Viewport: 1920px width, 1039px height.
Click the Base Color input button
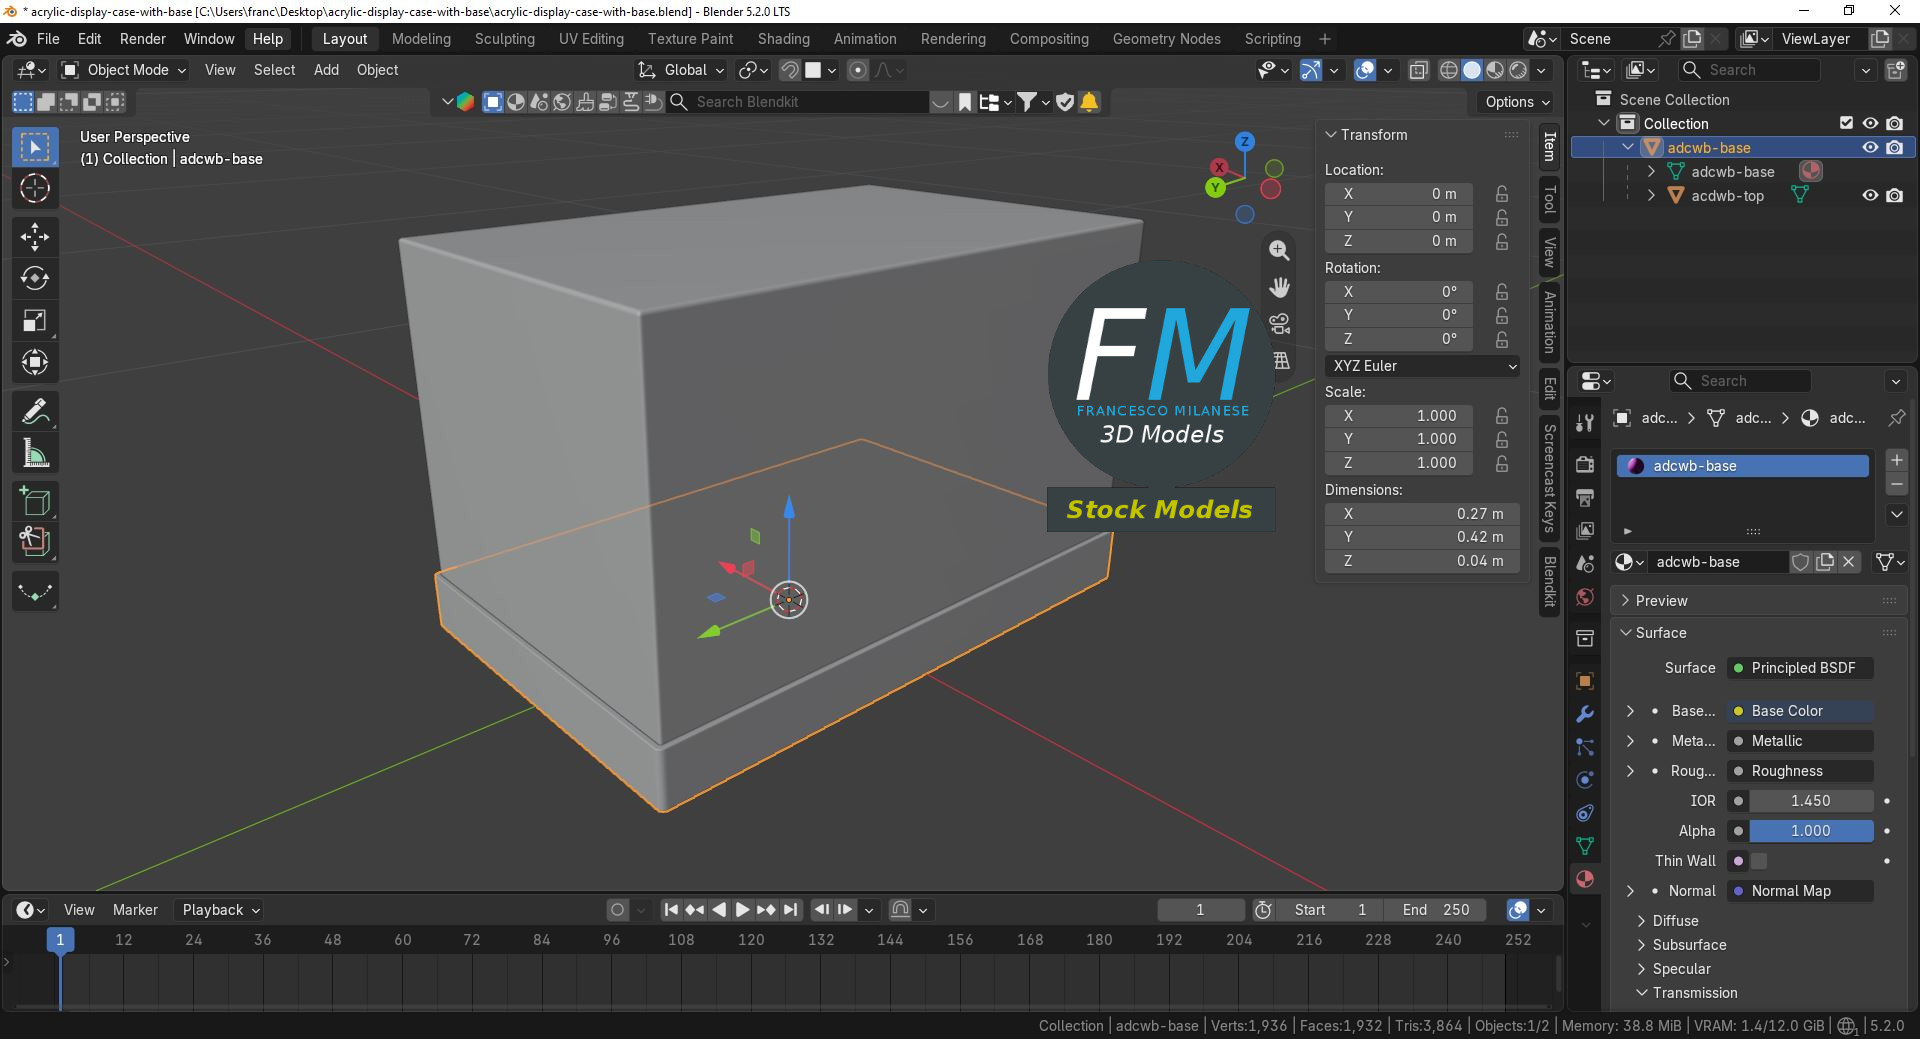(x=1802, y=711)
